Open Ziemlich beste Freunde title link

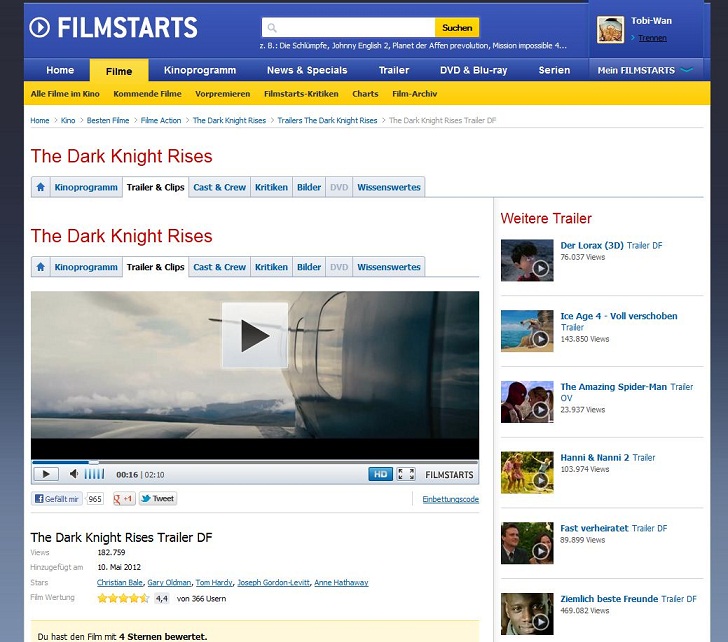tap(609, 599)
